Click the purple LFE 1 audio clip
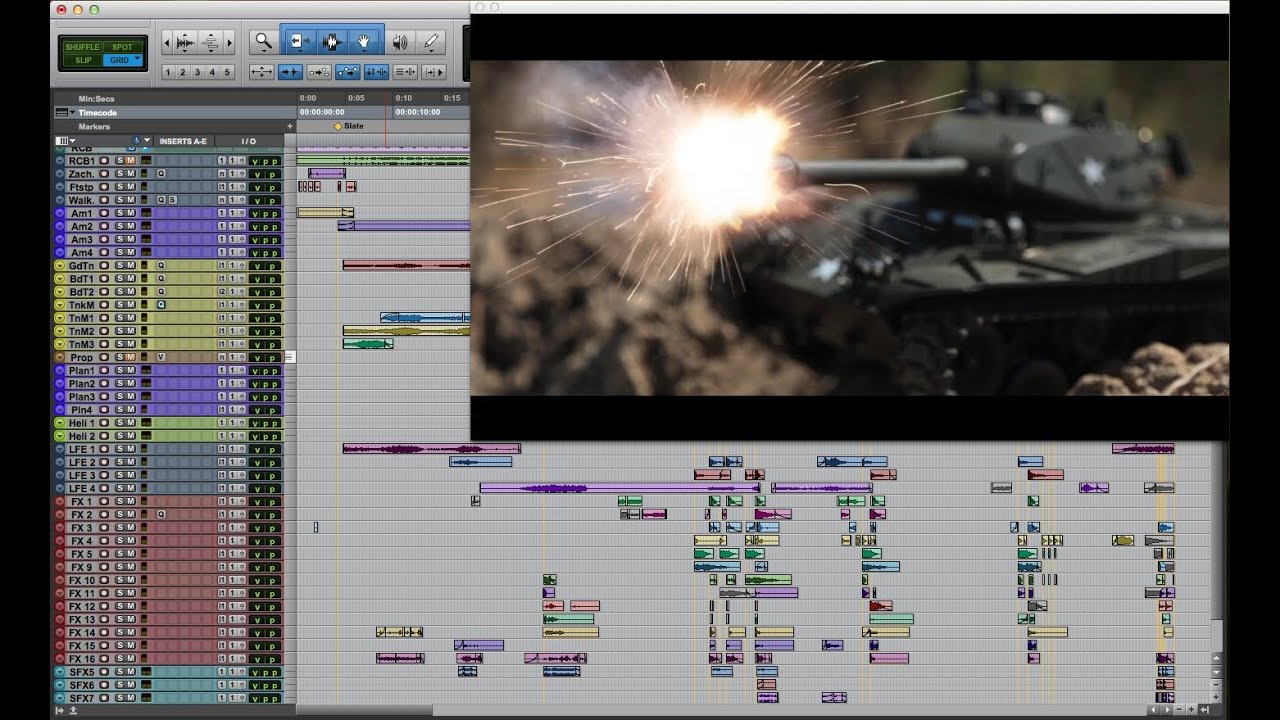1280x720 pixels. 431,449
